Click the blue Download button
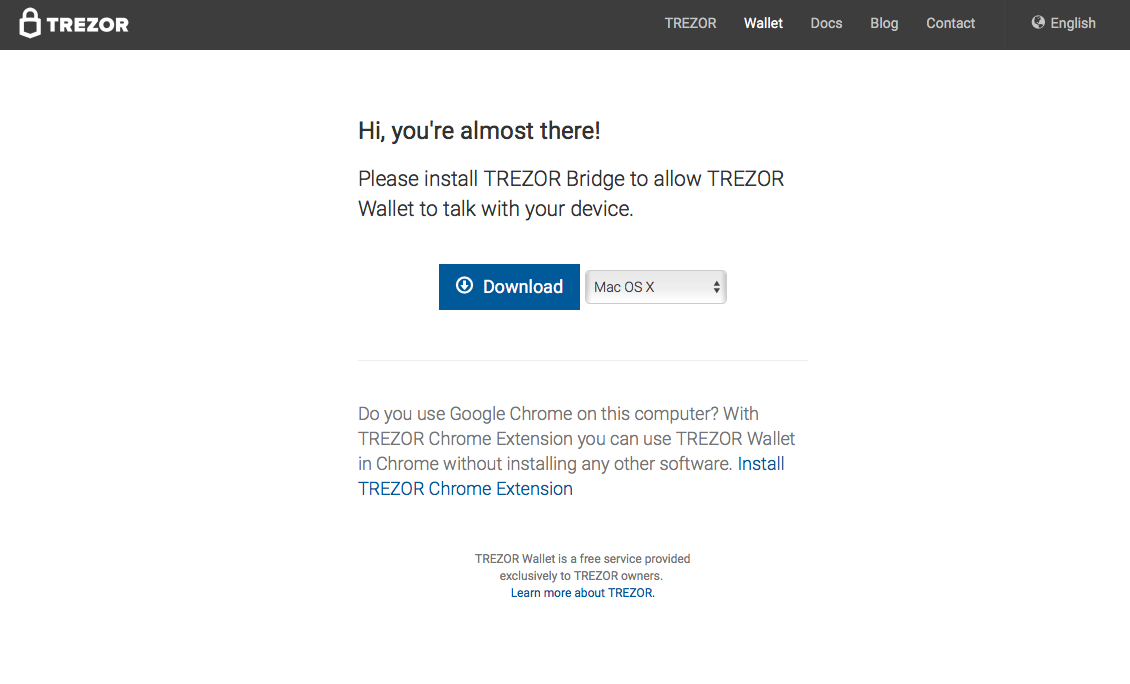 point(510,287)
